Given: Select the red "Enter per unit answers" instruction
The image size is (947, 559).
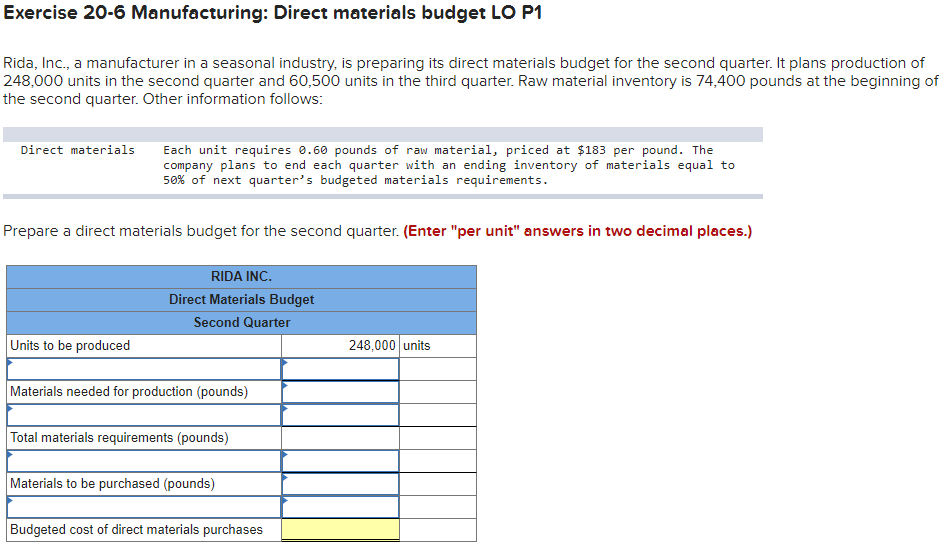Looking at the screenshot, I should [578, 231].
